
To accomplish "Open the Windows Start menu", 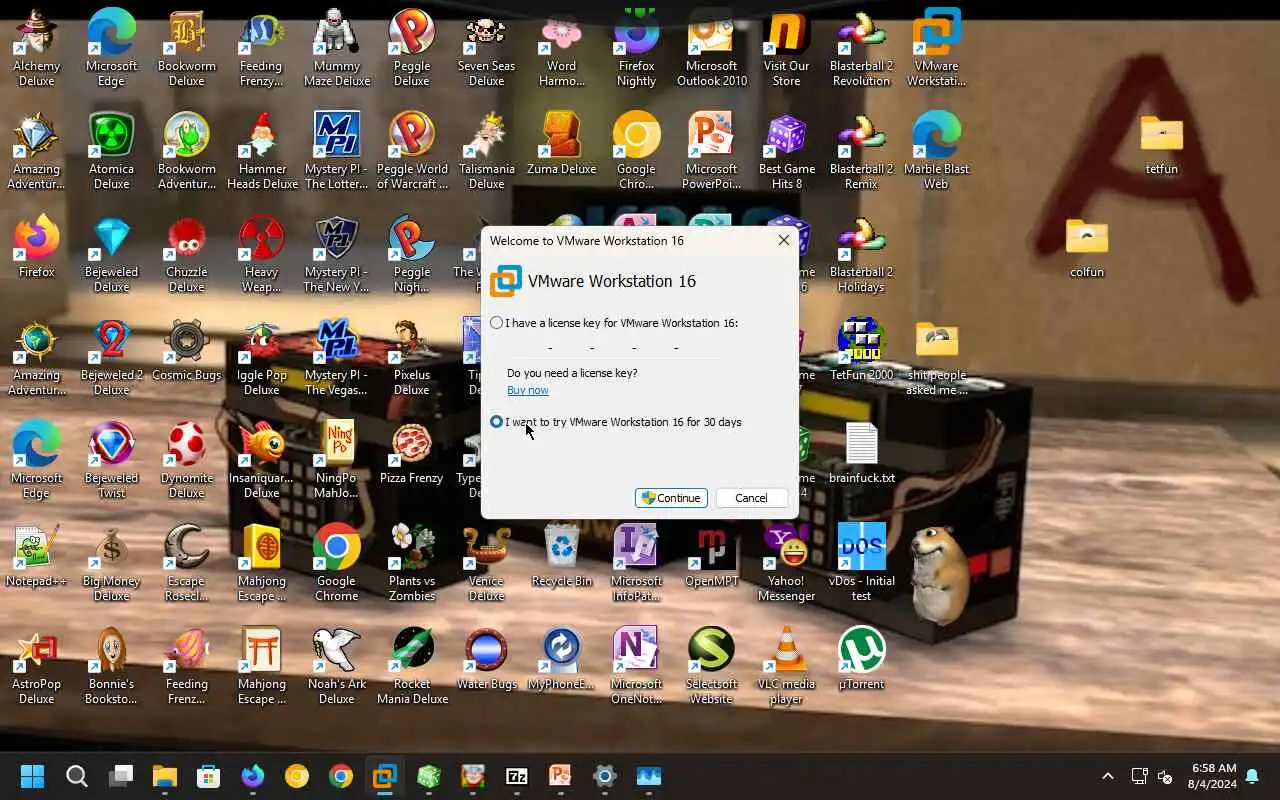I will click(x=32, y=776).
